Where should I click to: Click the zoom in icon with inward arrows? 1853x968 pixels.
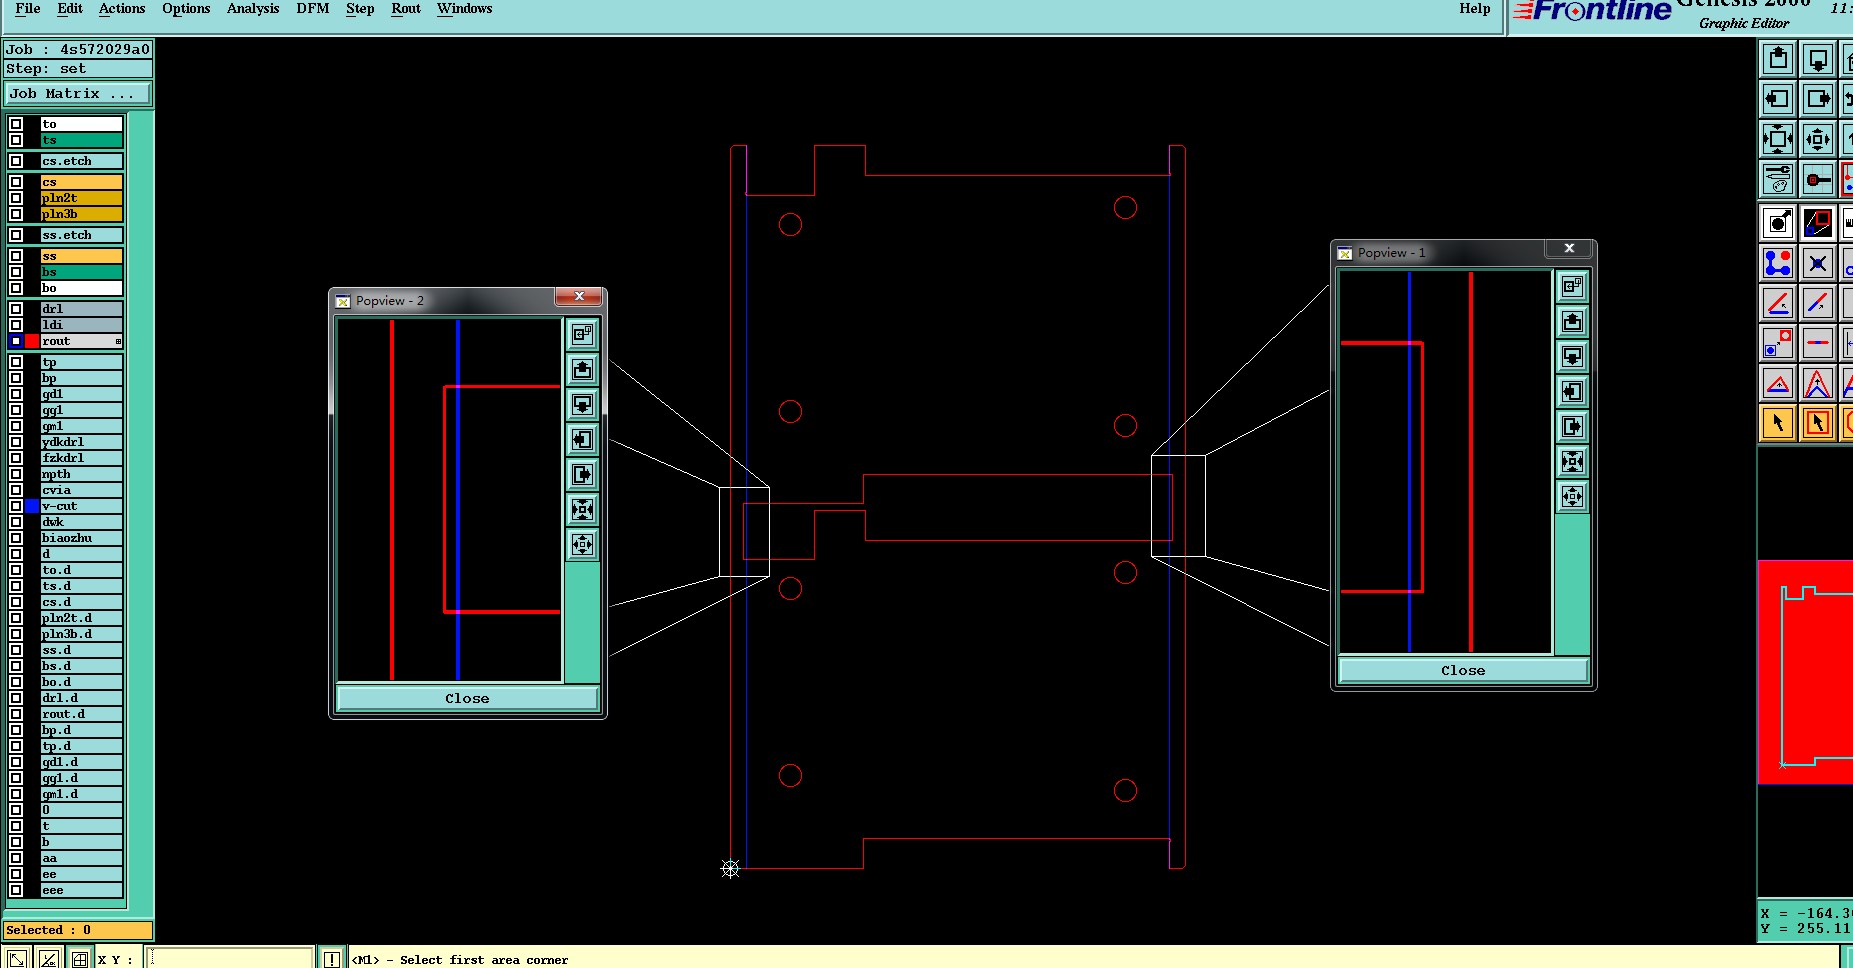[1778, 139]
